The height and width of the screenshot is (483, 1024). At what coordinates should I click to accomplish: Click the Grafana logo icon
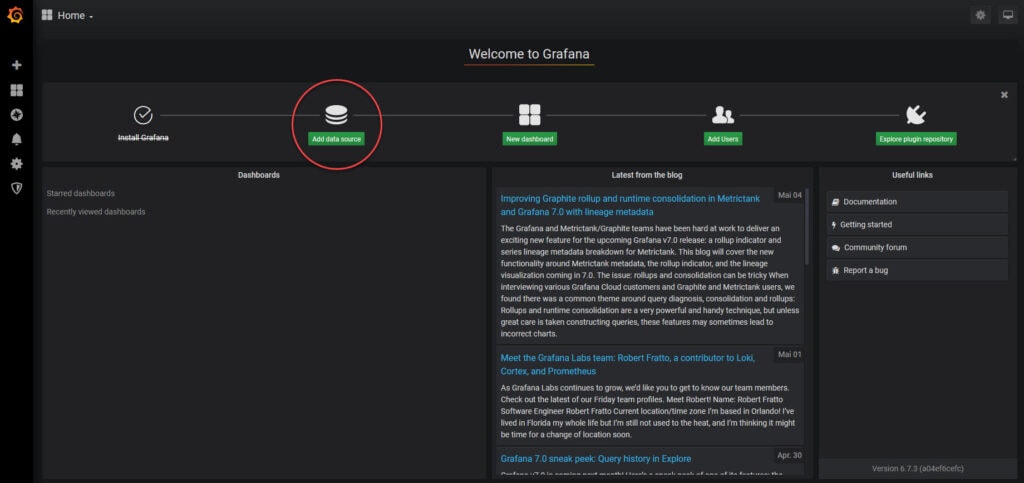point(16,15)
